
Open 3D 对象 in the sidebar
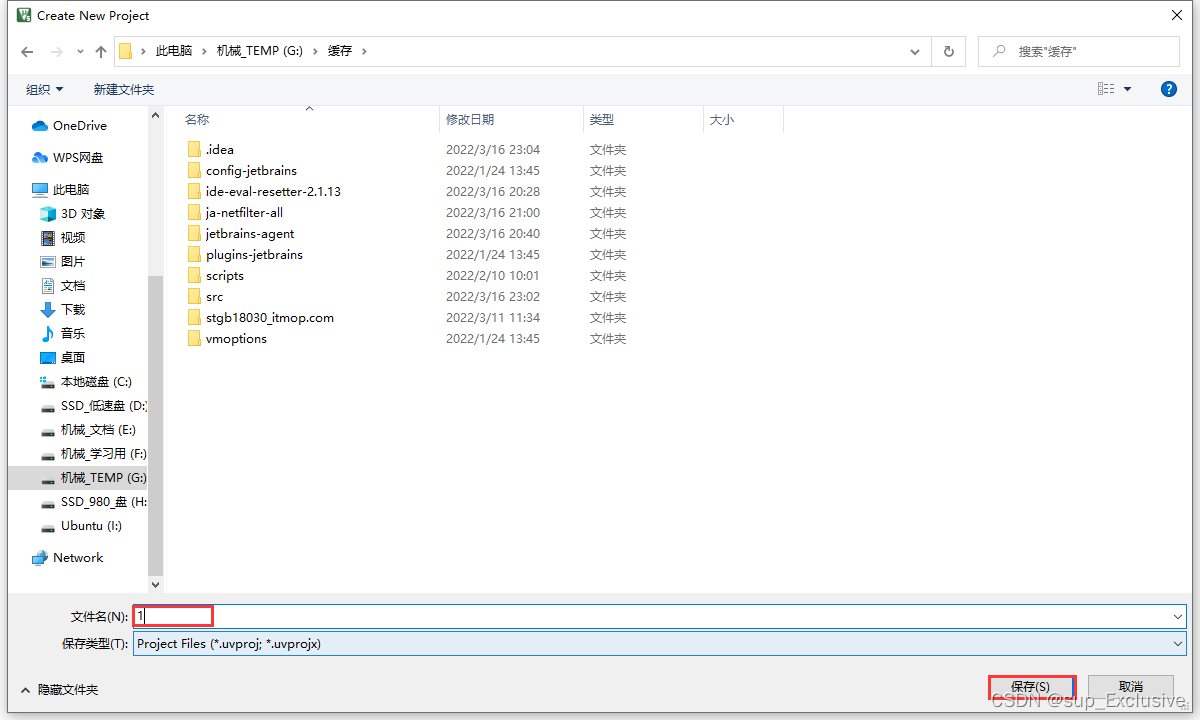72,213
